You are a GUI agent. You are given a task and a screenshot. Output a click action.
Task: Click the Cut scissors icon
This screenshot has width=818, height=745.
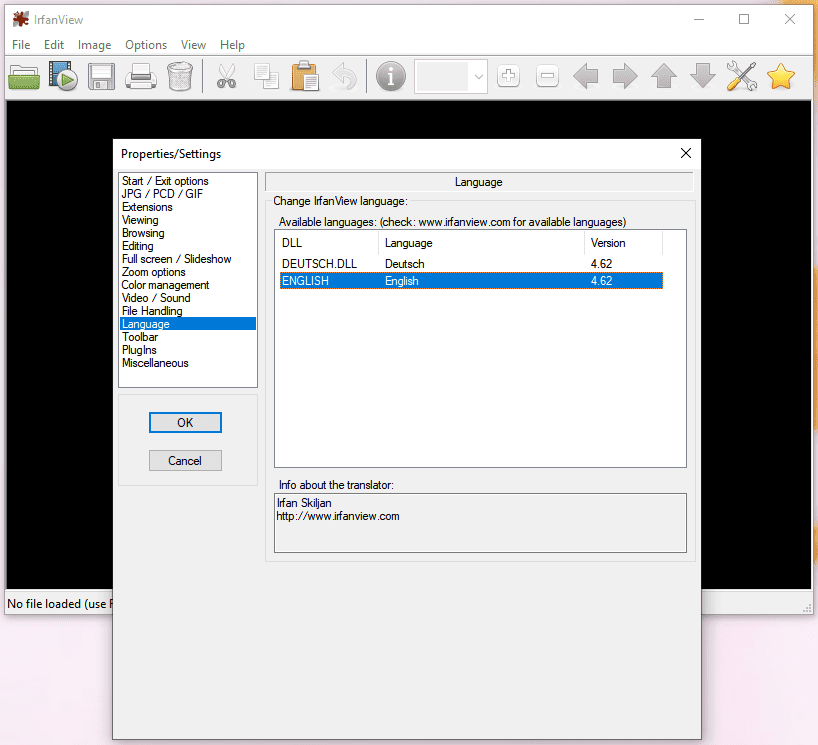click(226, 76)
